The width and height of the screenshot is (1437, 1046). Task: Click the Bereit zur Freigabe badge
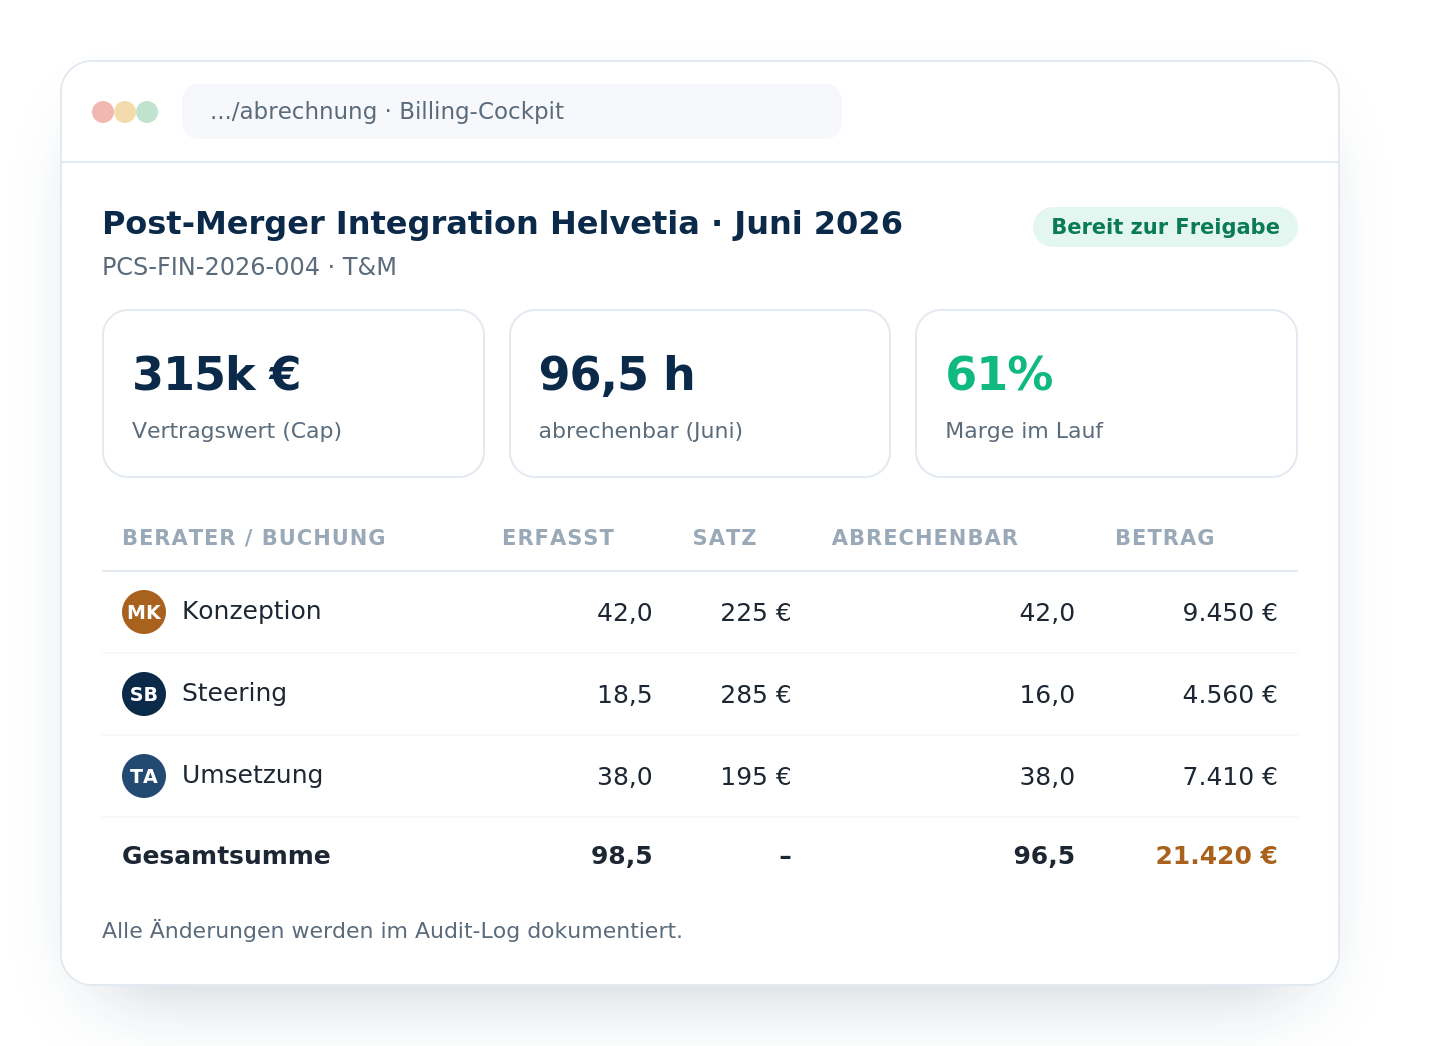tap(1165, 227)
